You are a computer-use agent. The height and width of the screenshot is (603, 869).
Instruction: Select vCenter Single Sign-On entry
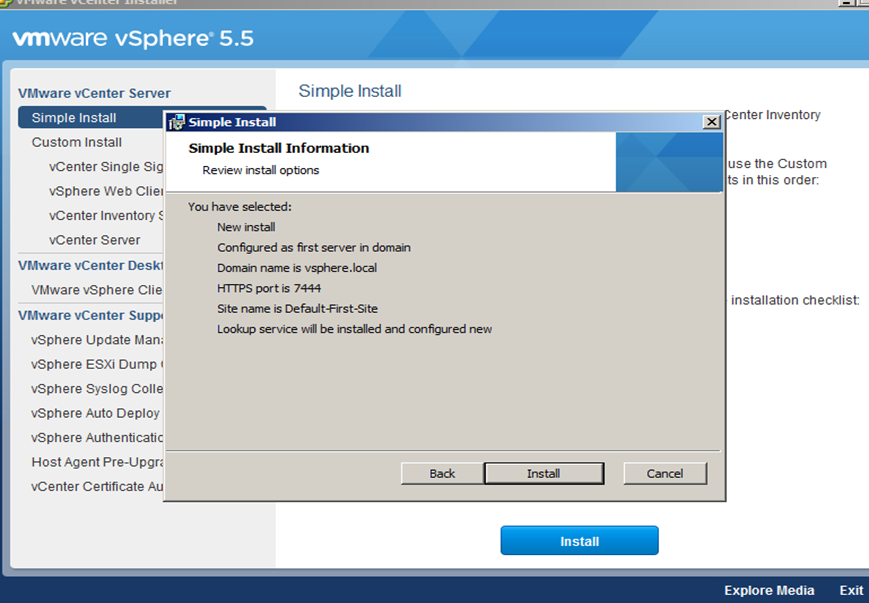coord(106,166)
